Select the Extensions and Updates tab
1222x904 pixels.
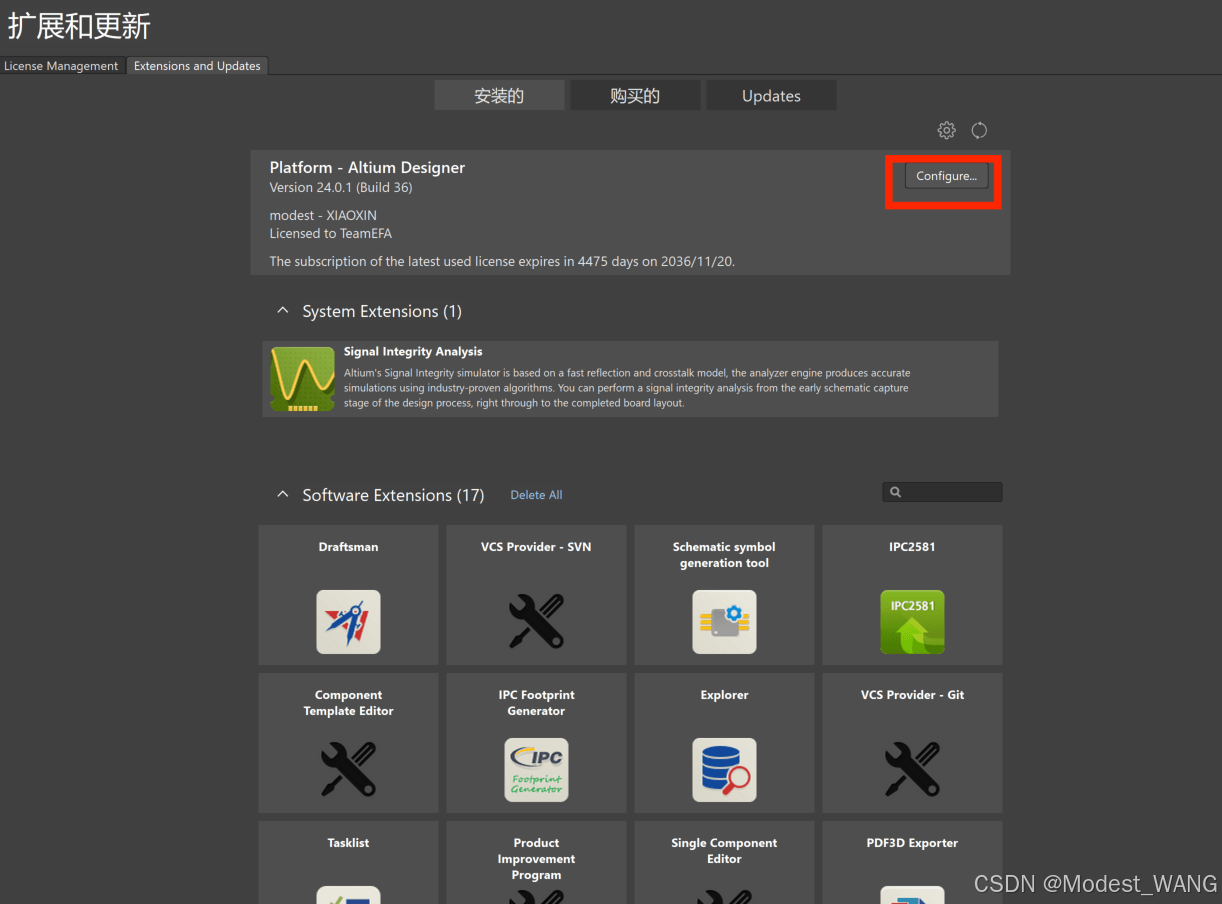[x=197, y=66]
